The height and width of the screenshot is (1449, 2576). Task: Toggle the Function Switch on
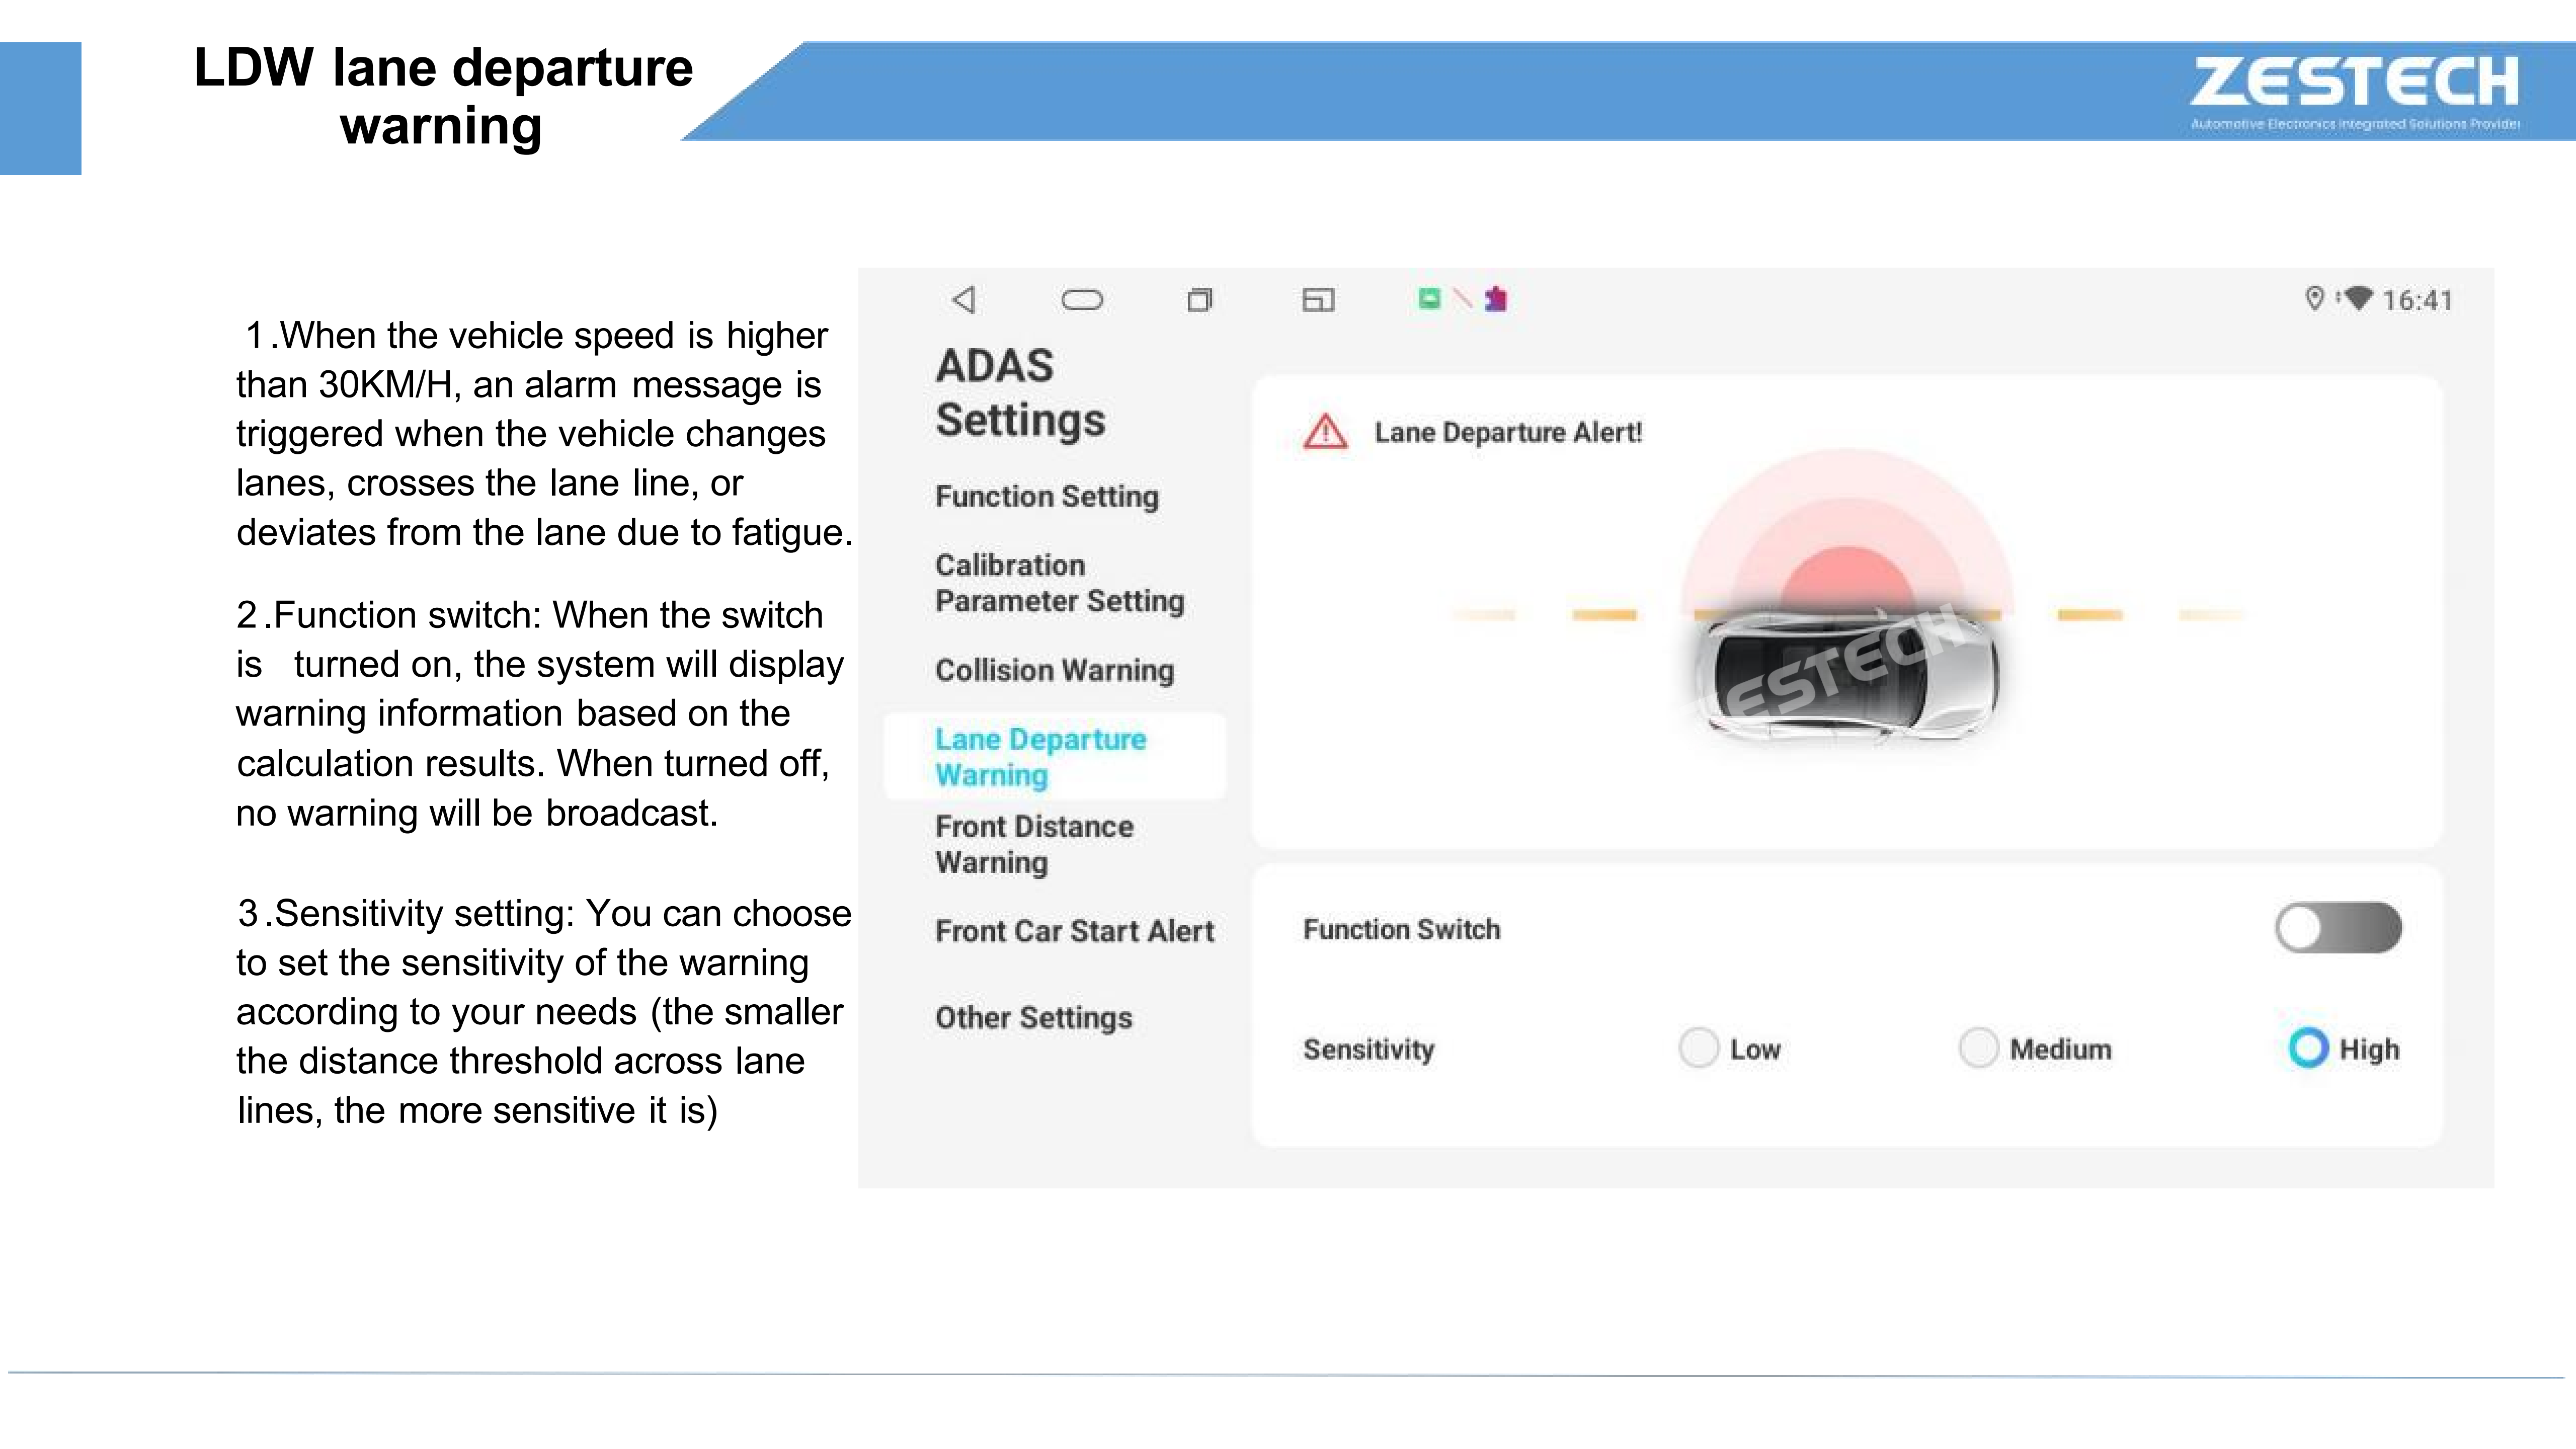coord(2337,928)
